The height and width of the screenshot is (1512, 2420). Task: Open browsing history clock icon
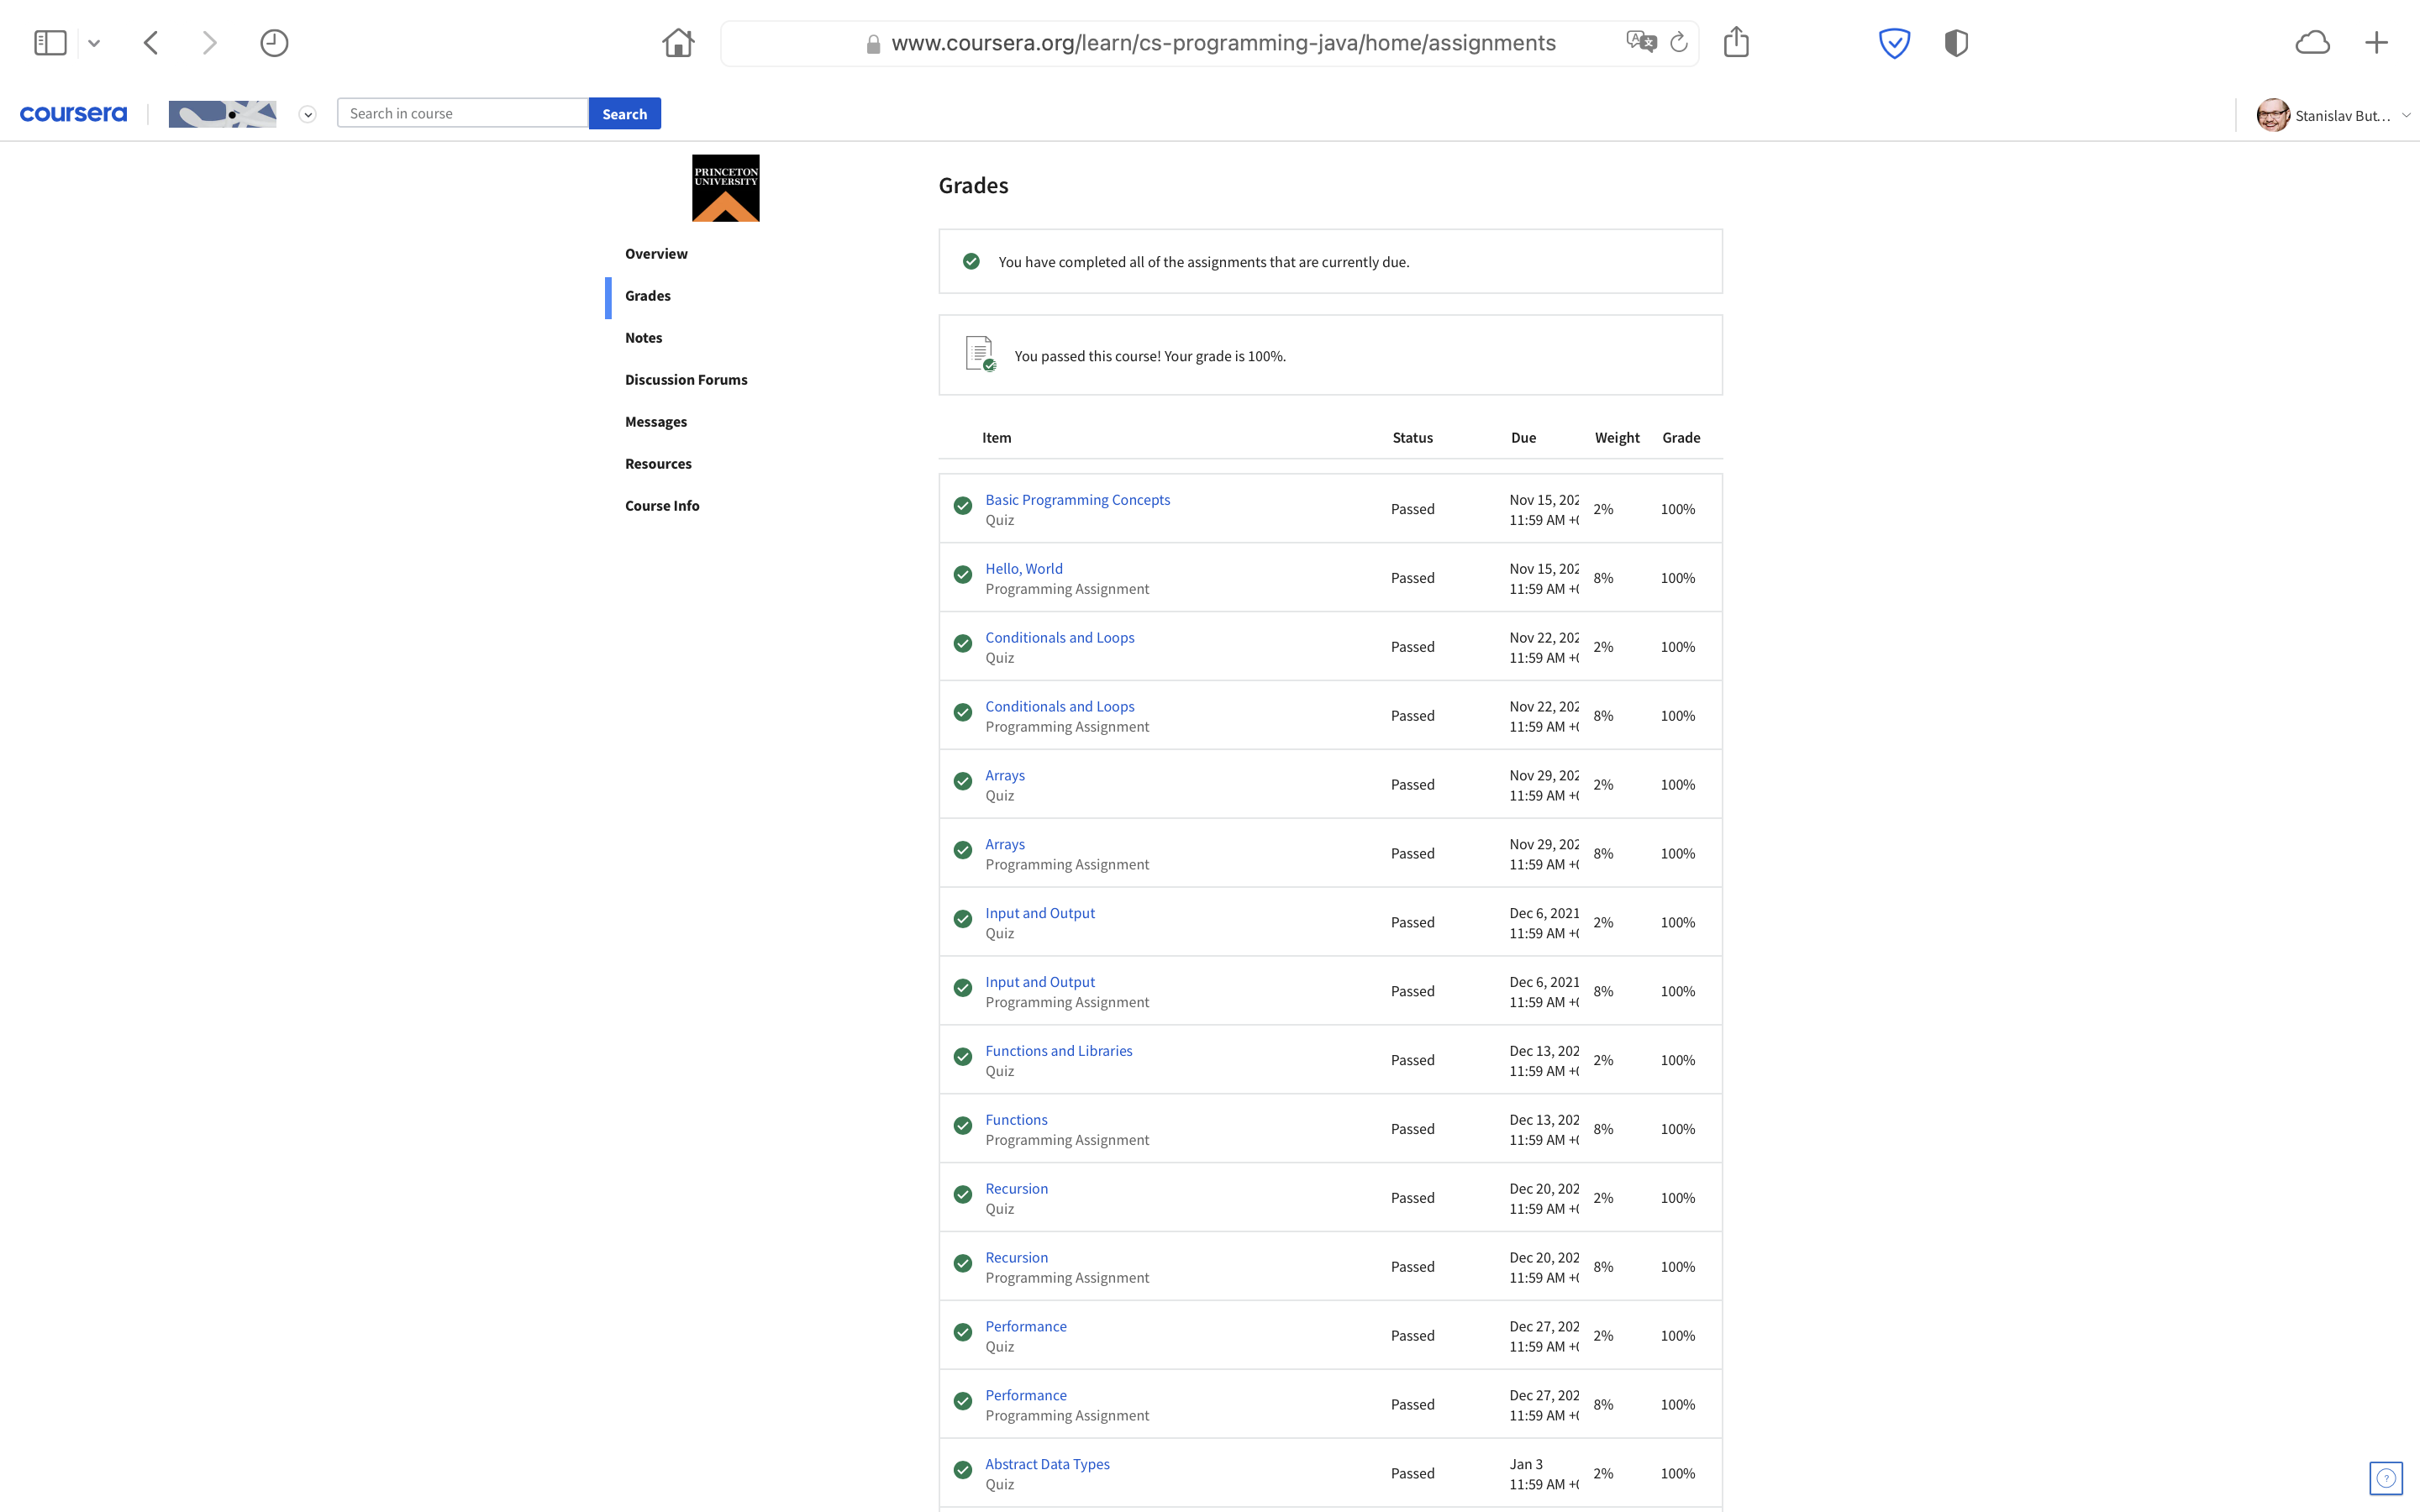274,43
